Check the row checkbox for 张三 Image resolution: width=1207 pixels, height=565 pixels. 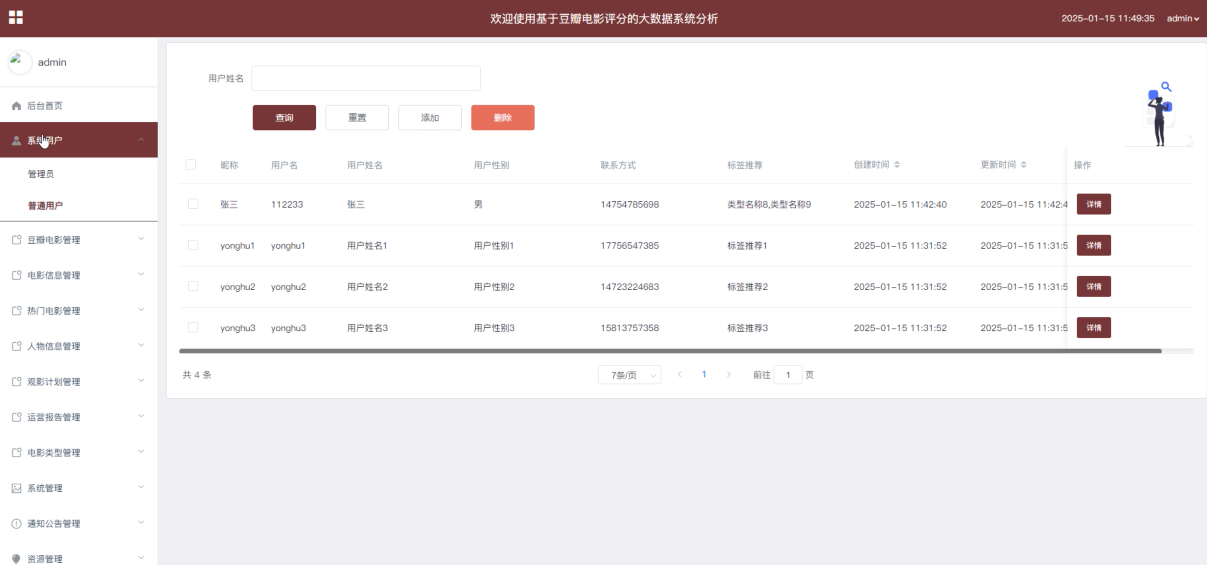coord(193,204)
